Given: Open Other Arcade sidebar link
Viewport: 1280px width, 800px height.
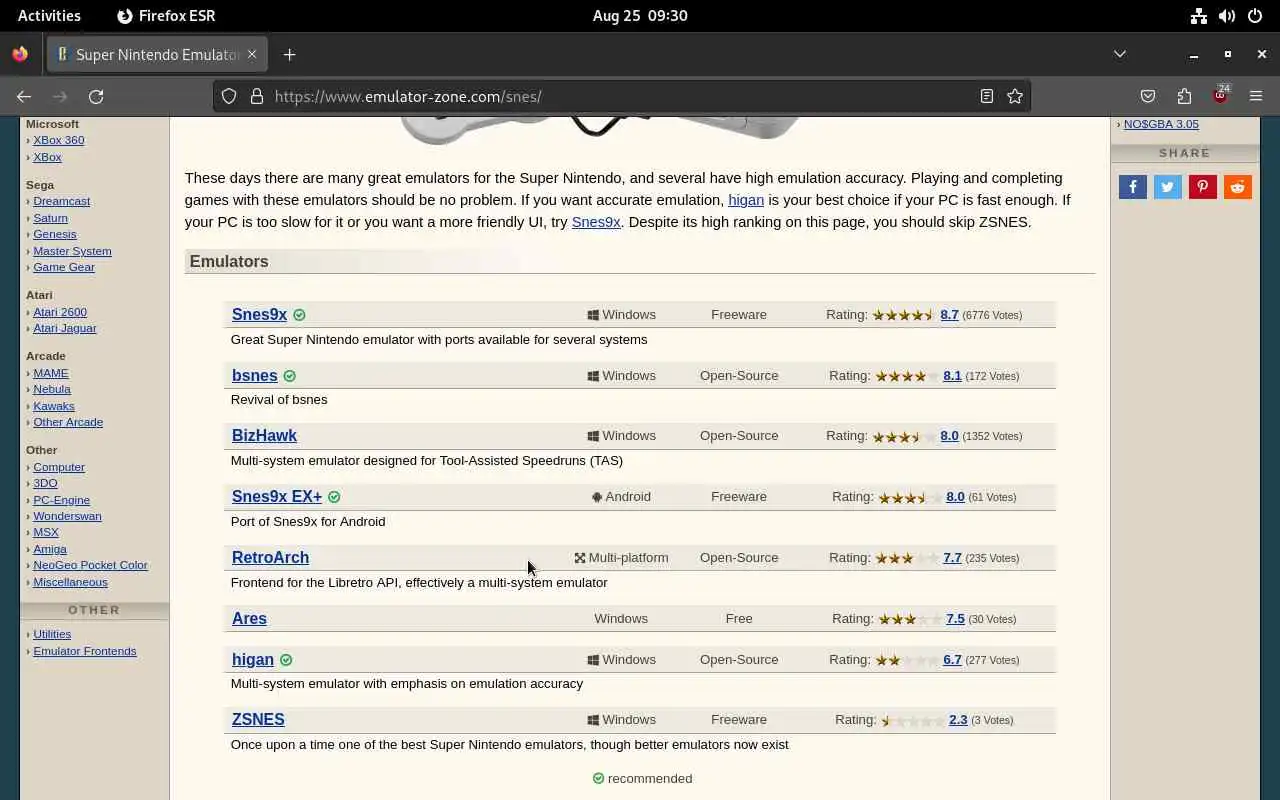Looking at the screenshot, I should click(x=68, y=422).
